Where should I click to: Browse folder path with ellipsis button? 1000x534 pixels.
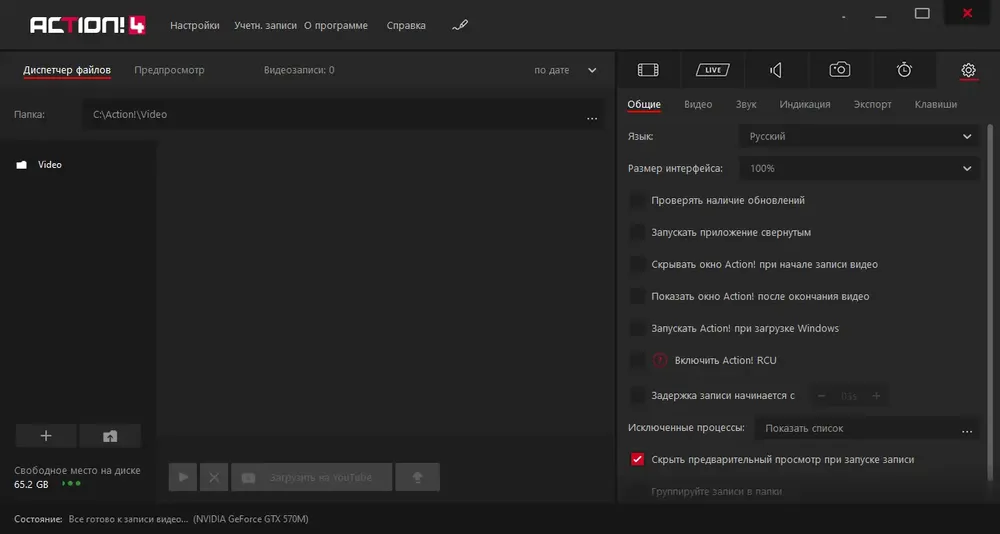[x=592, y=118]
